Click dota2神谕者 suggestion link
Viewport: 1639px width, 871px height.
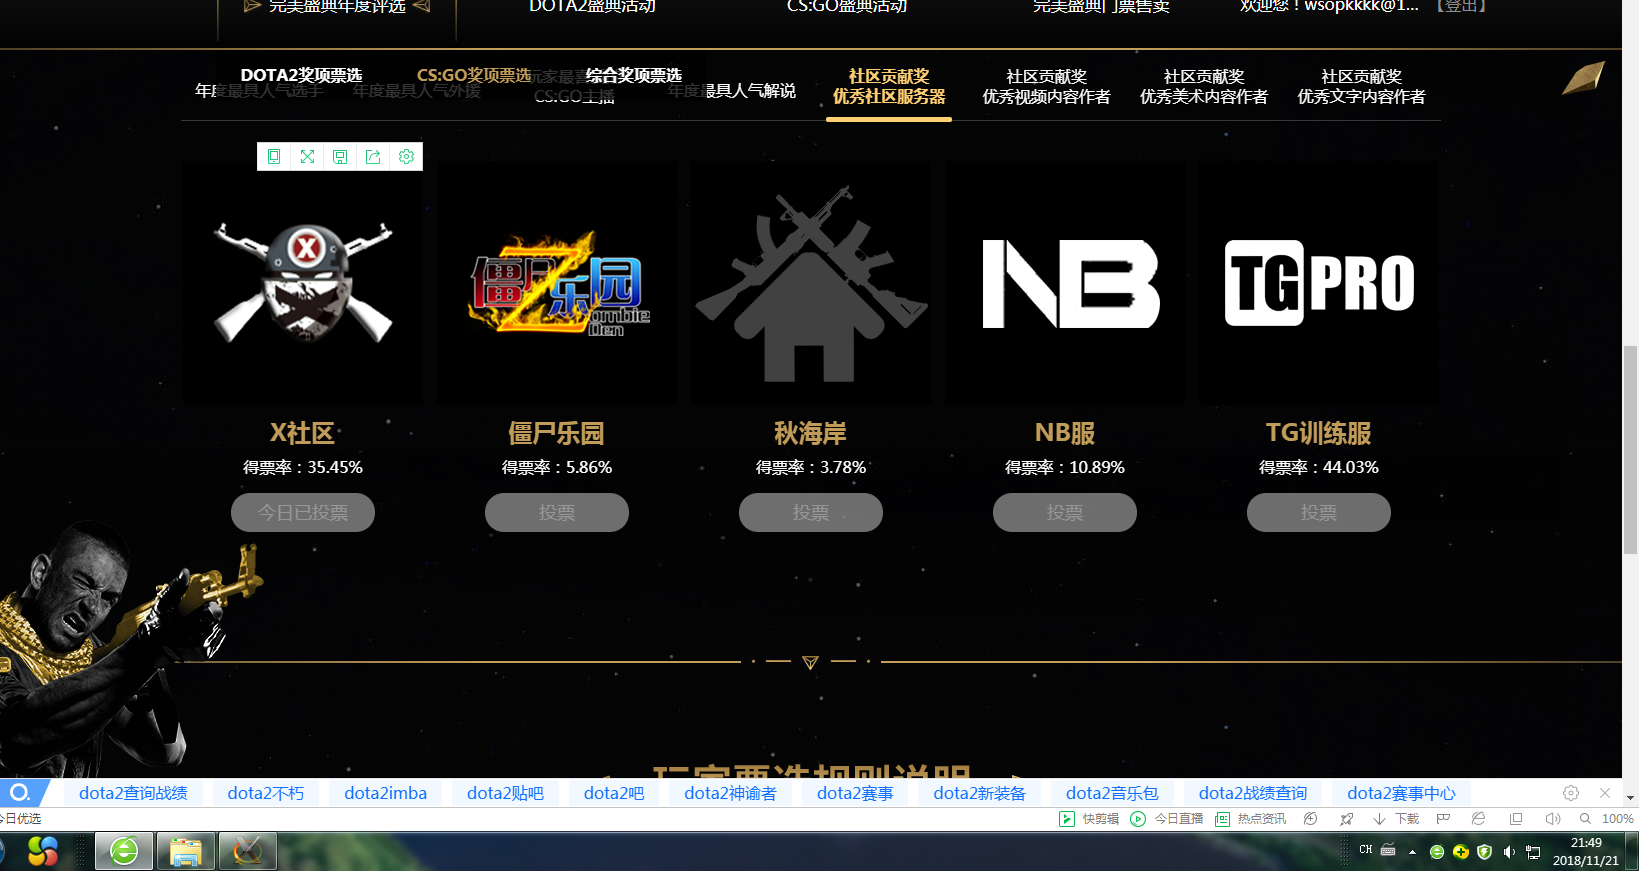(730, 793)
